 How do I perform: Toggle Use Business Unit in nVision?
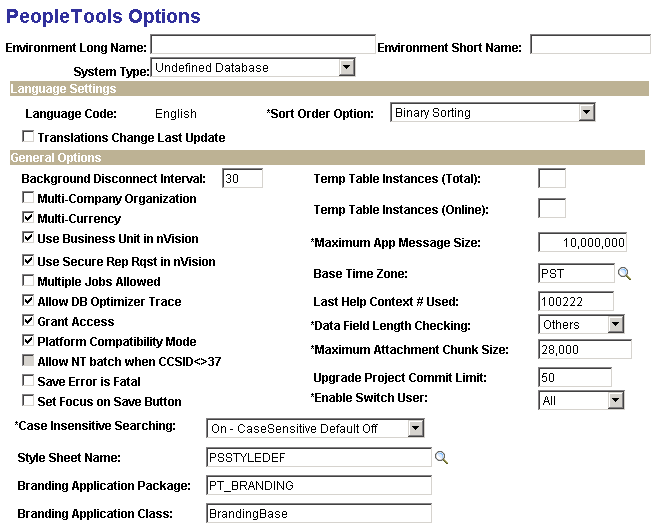[x=28, y=238]
